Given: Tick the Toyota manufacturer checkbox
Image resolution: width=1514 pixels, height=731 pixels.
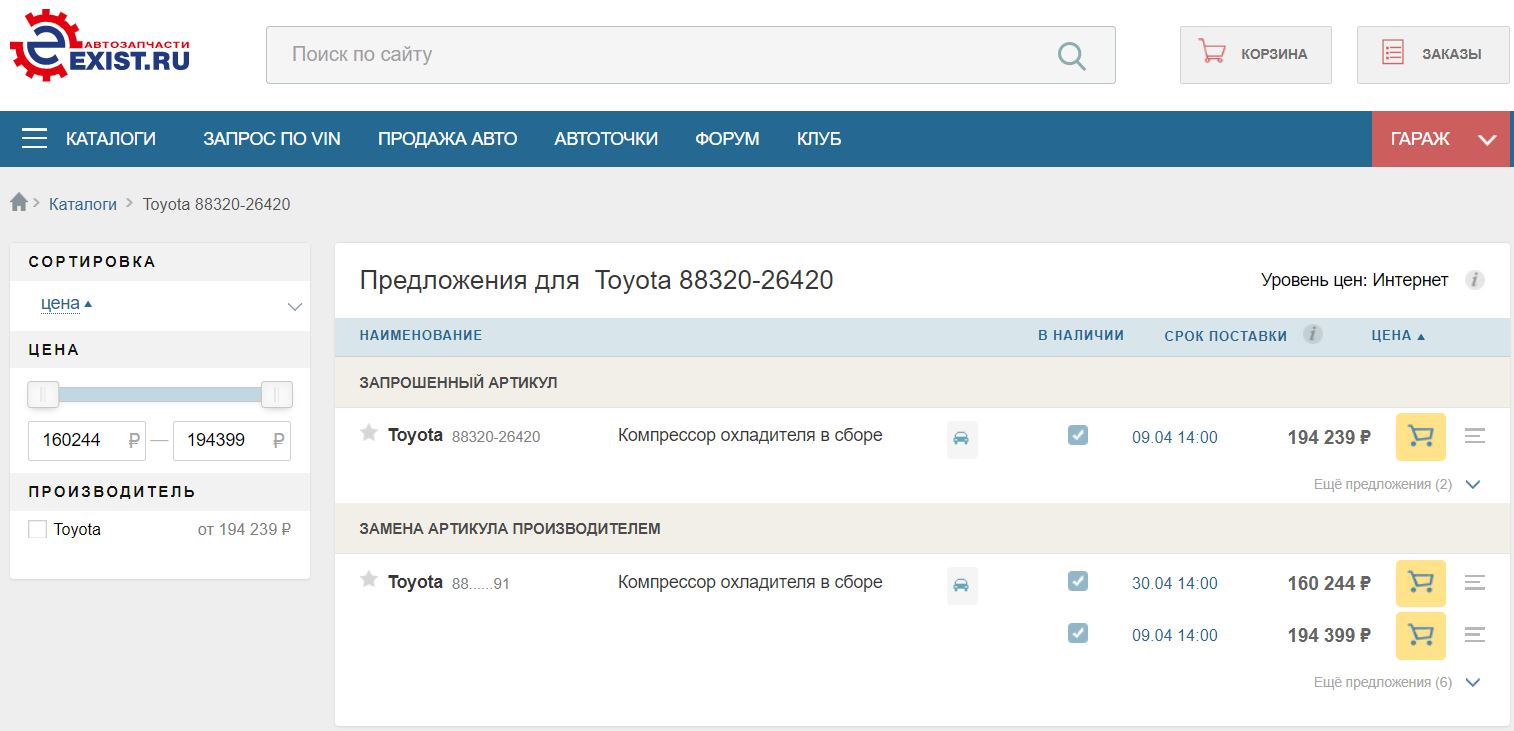Looking at the screenshot, I should tap(38, 529).
